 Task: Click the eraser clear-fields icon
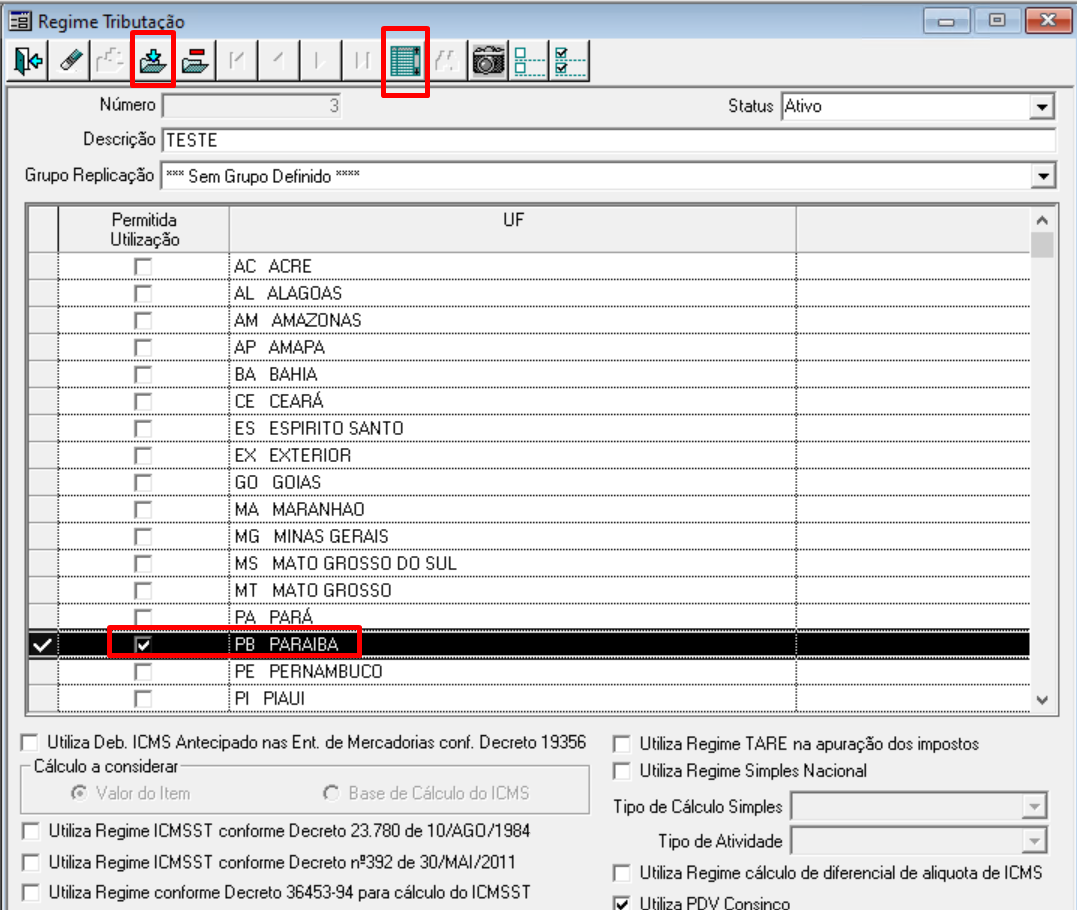point(69,61)
